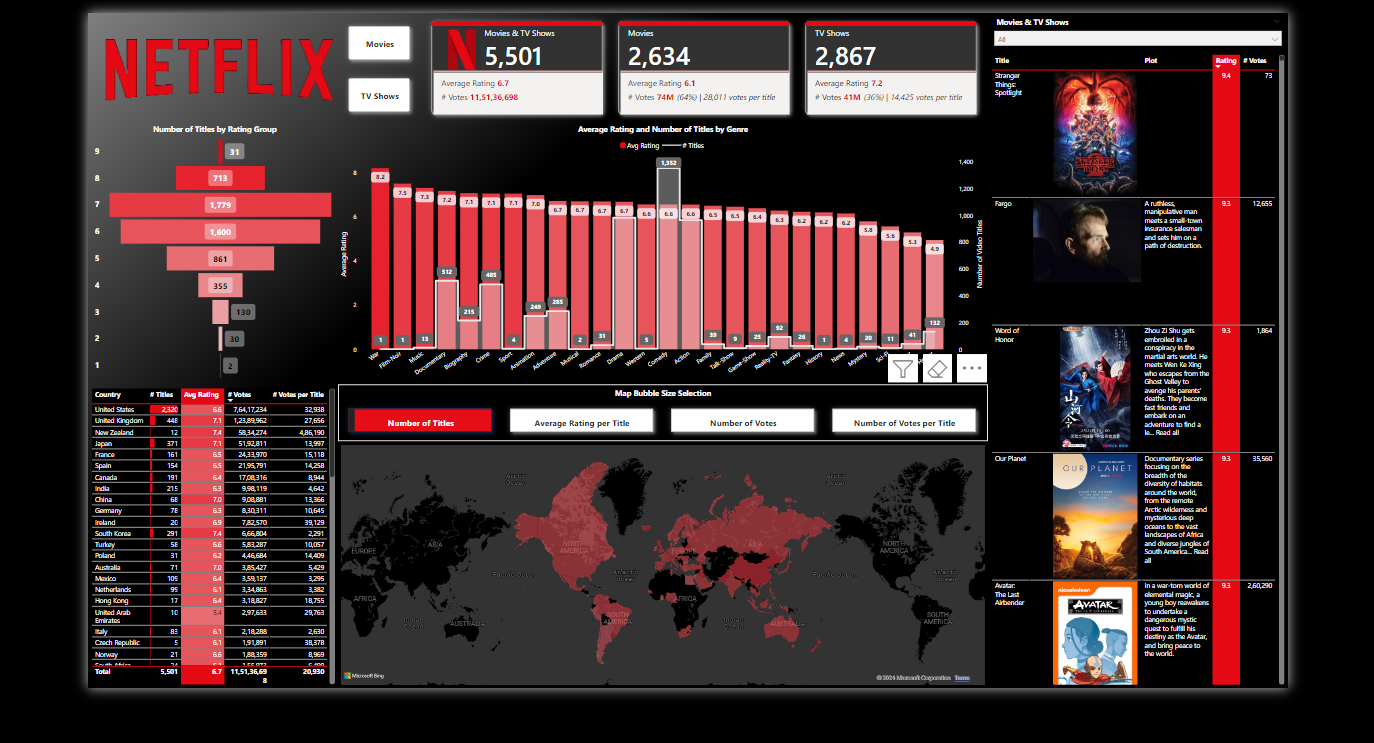Select Number of Titles bubble size
This screenshot has height=743, width=1374.
point(421,422)
